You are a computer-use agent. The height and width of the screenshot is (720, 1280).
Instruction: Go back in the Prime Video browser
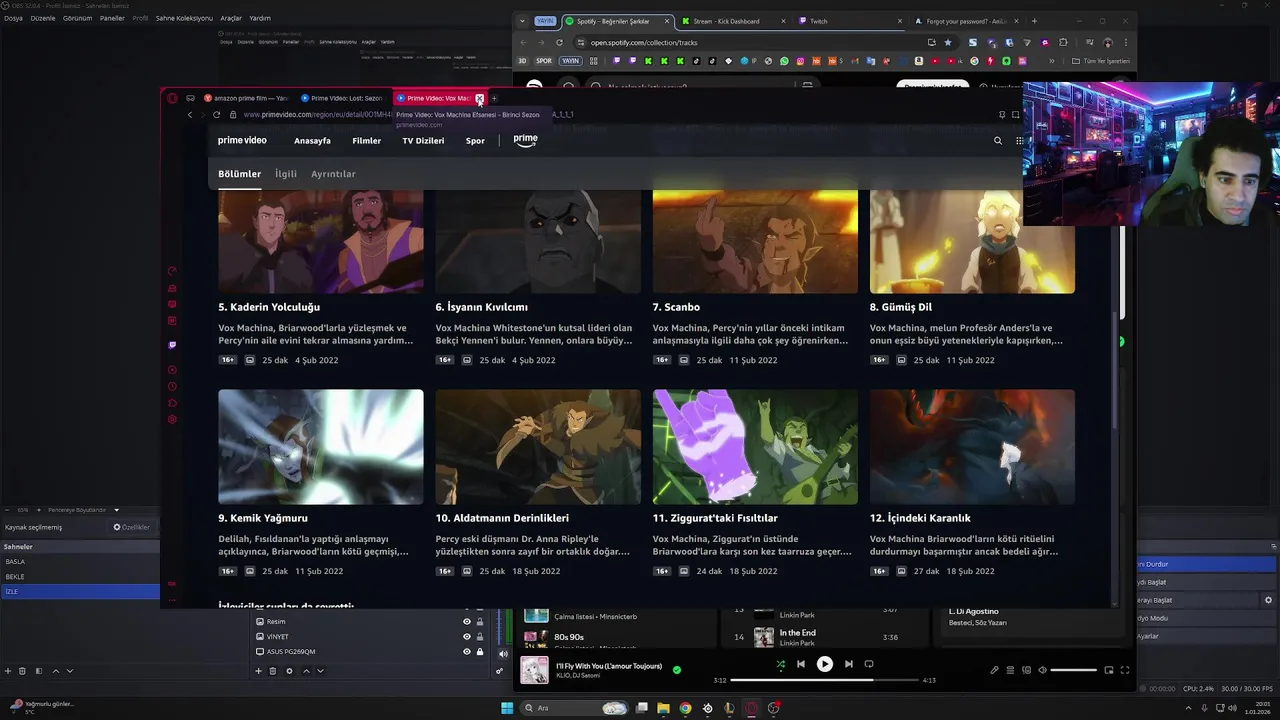[x=190, y=115]
